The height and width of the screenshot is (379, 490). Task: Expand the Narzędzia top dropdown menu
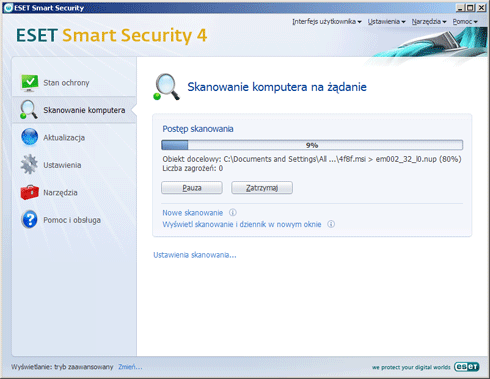click(429, 22)
